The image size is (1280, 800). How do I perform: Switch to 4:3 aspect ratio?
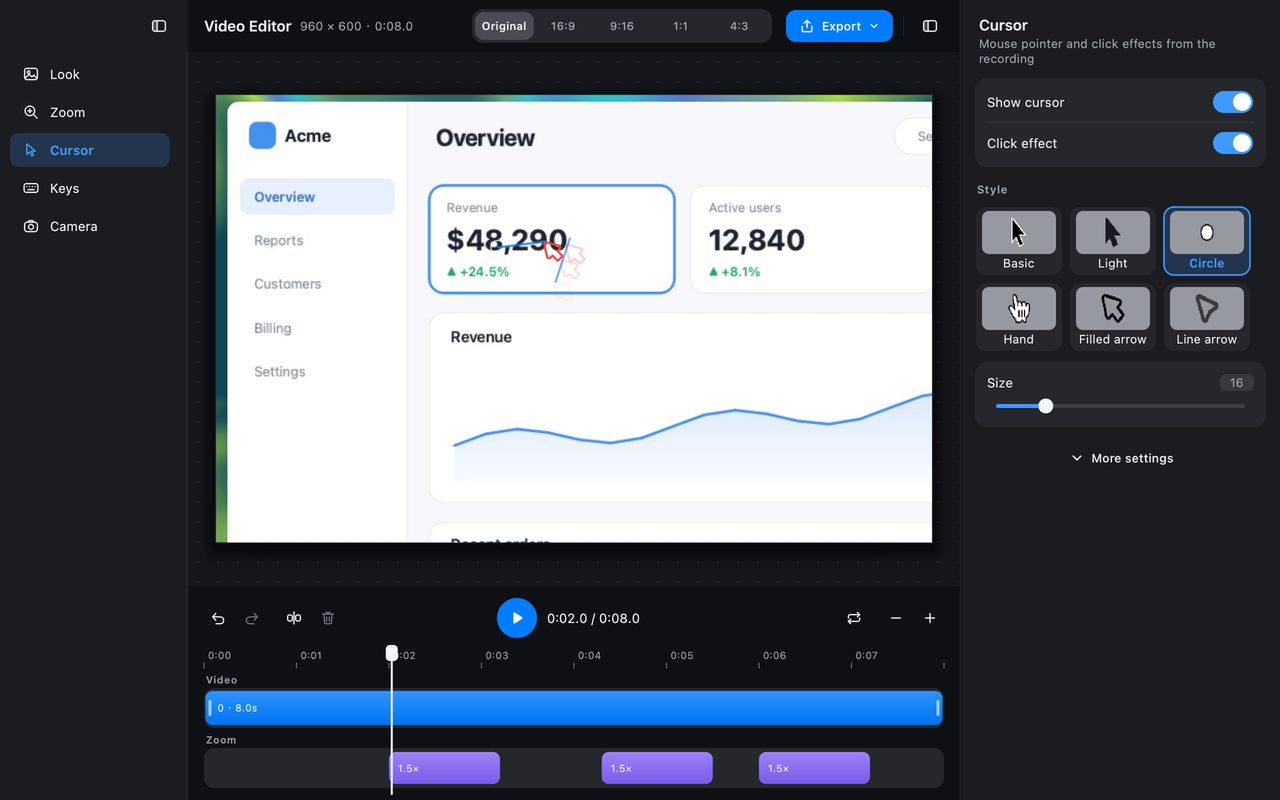(x=739, y=26)
